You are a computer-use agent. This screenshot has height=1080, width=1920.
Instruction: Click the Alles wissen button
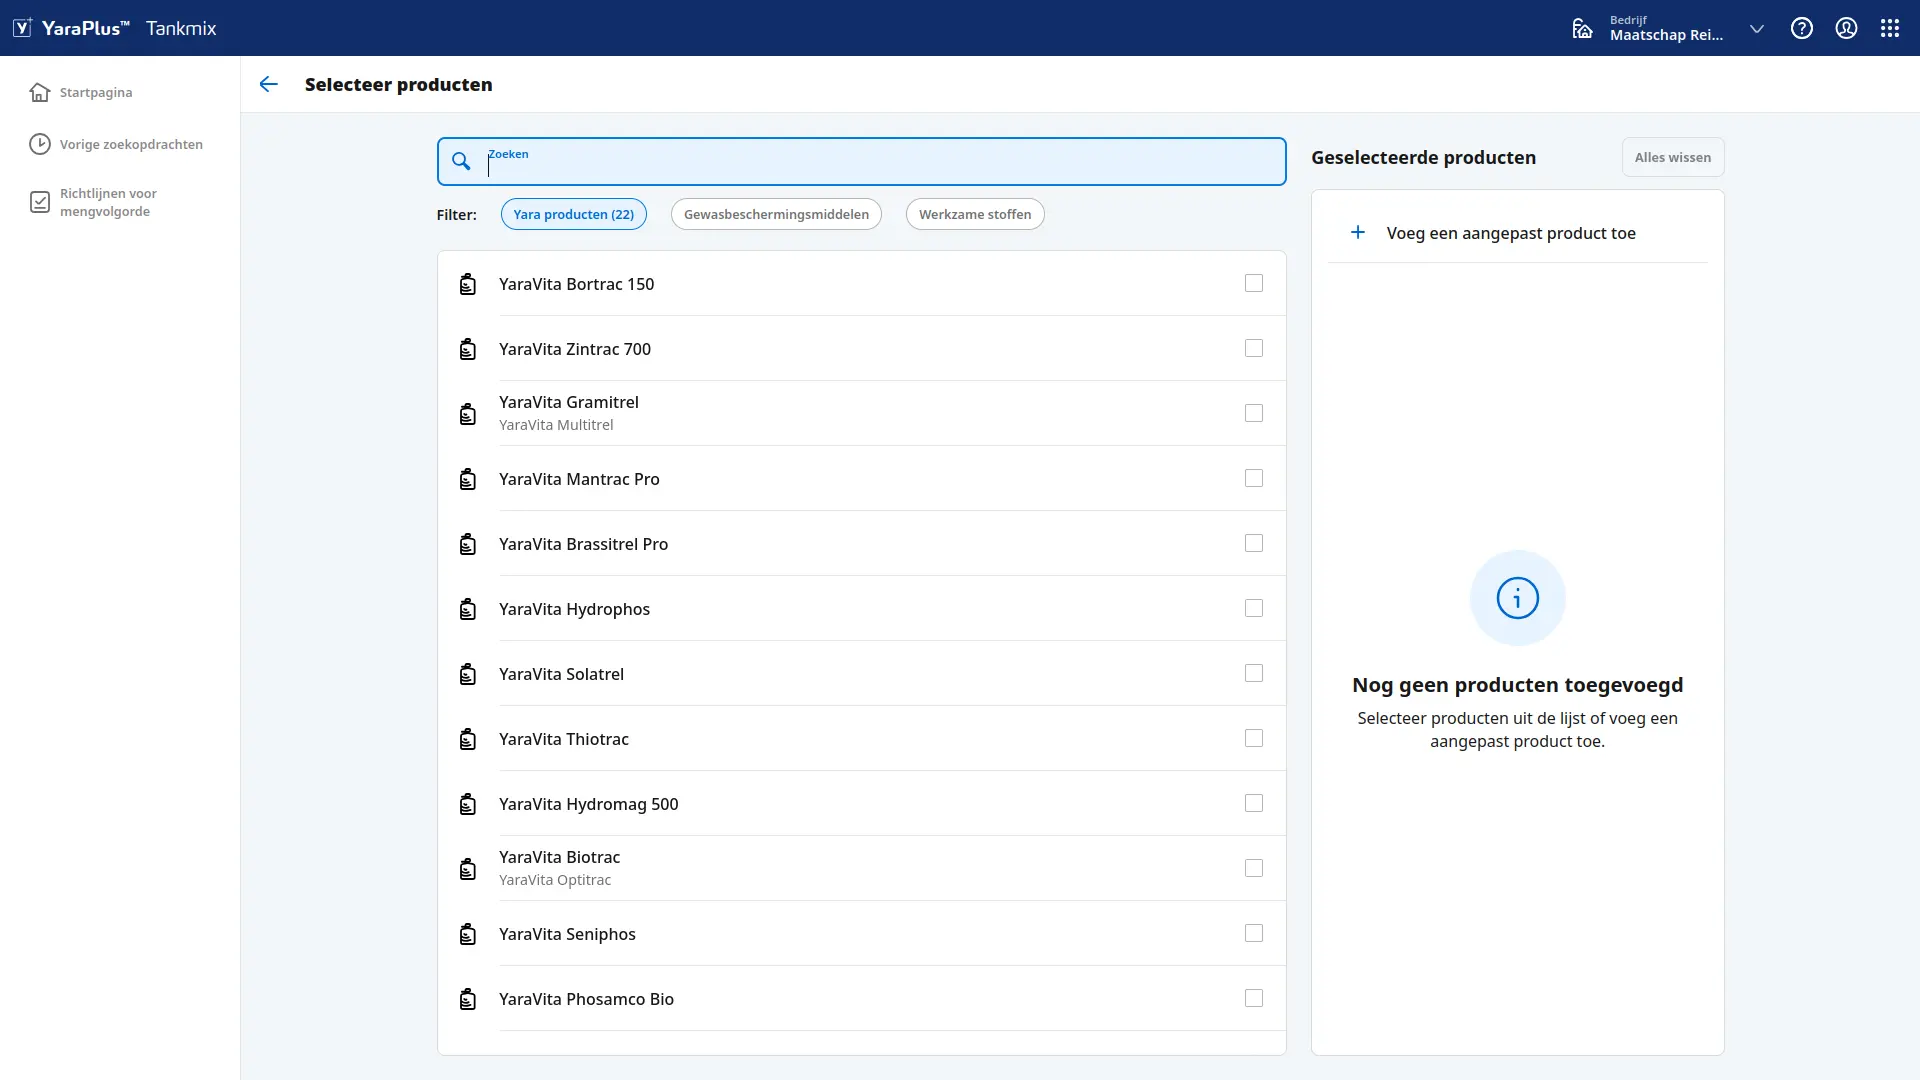tap(1673, 157)
